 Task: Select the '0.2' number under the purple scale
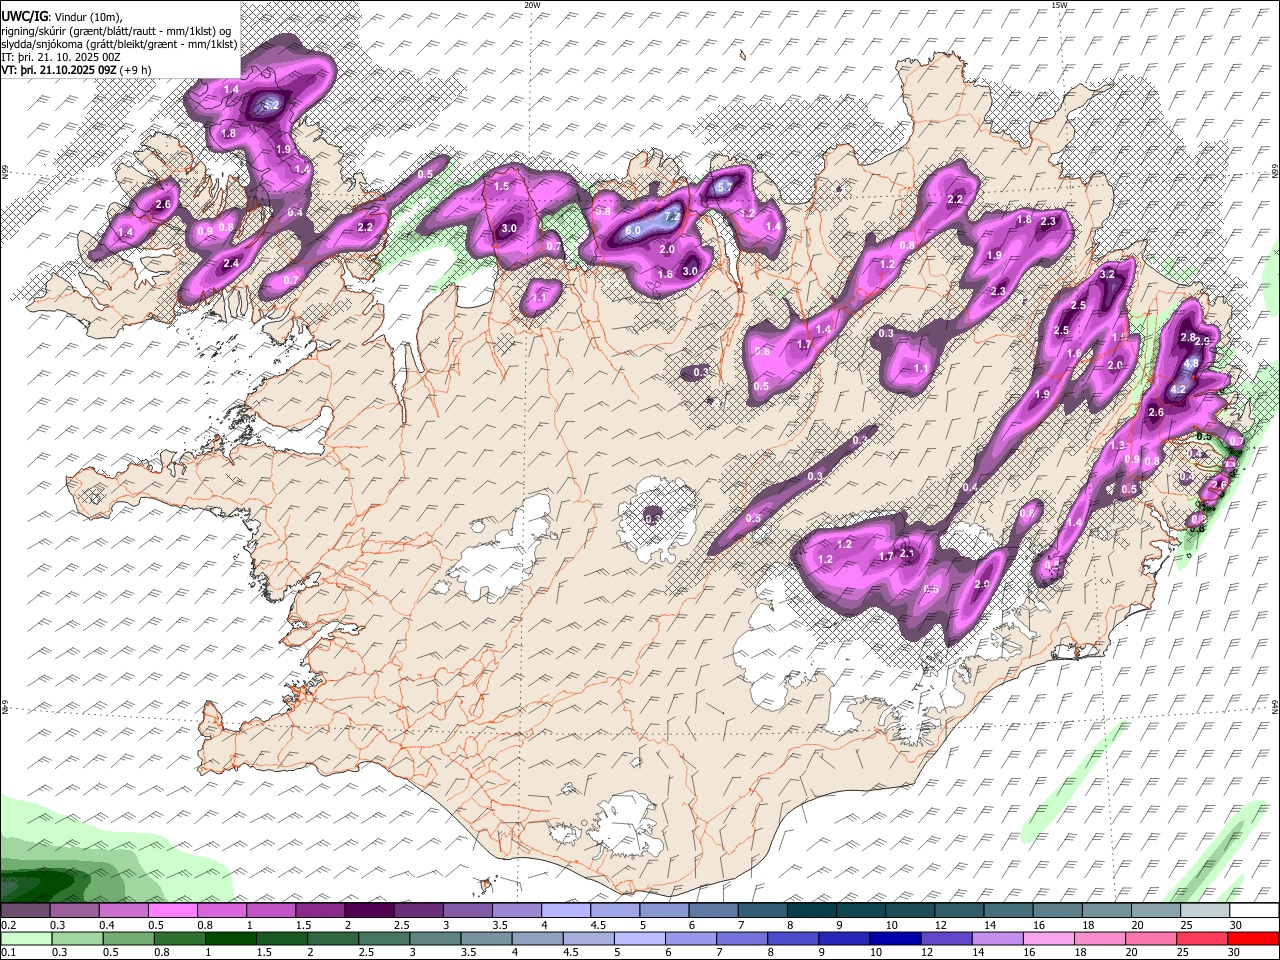(9, 925)
